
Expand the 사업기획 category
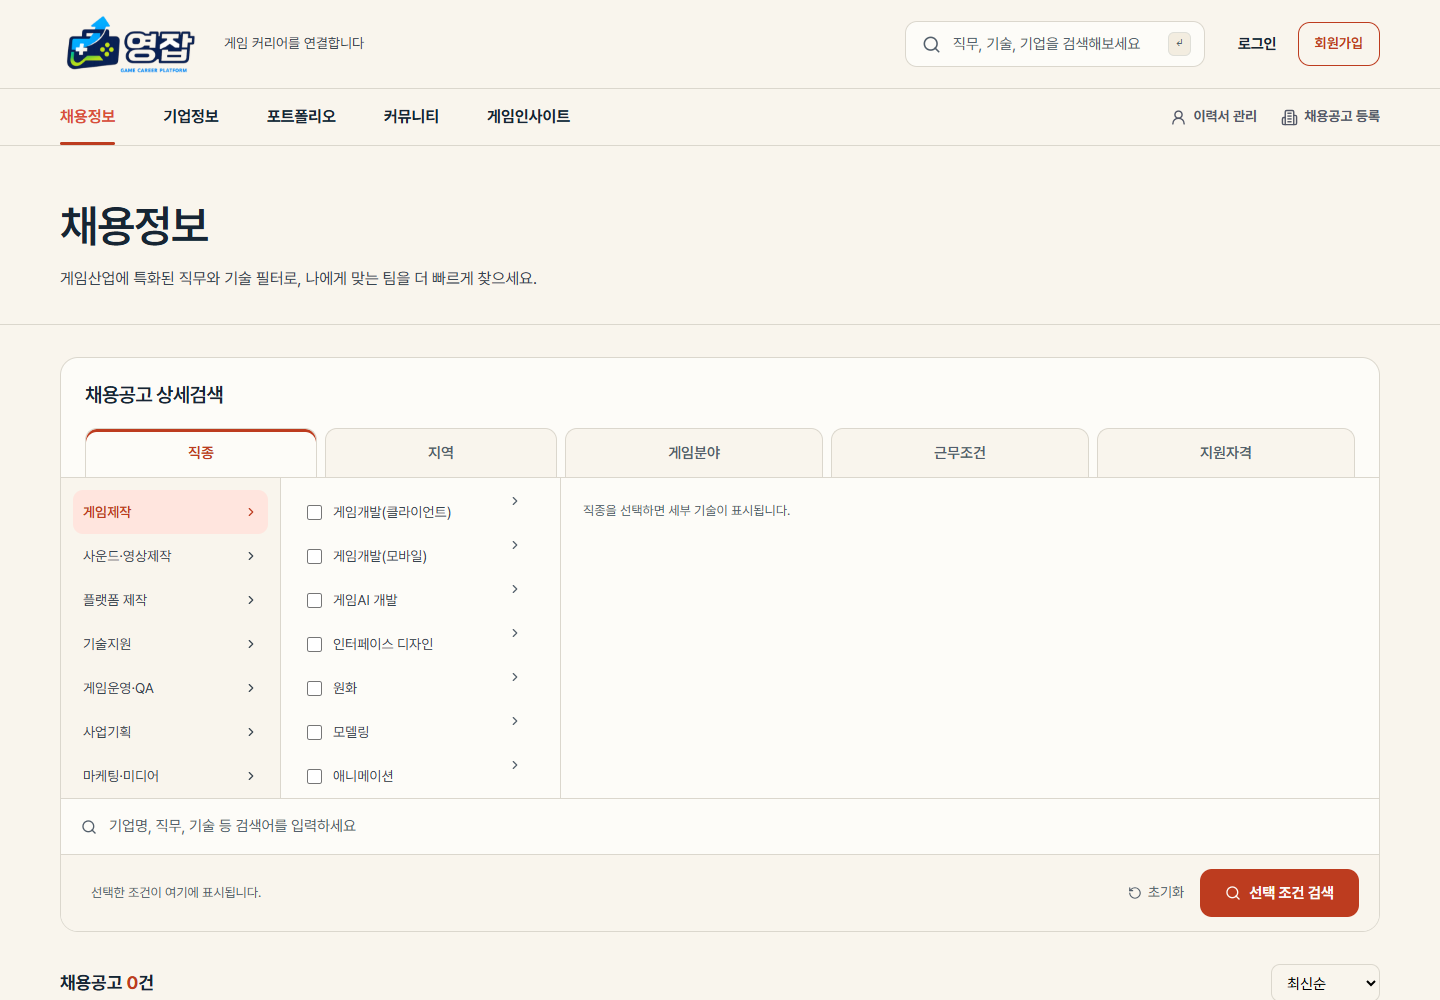[x=170, y=732]
